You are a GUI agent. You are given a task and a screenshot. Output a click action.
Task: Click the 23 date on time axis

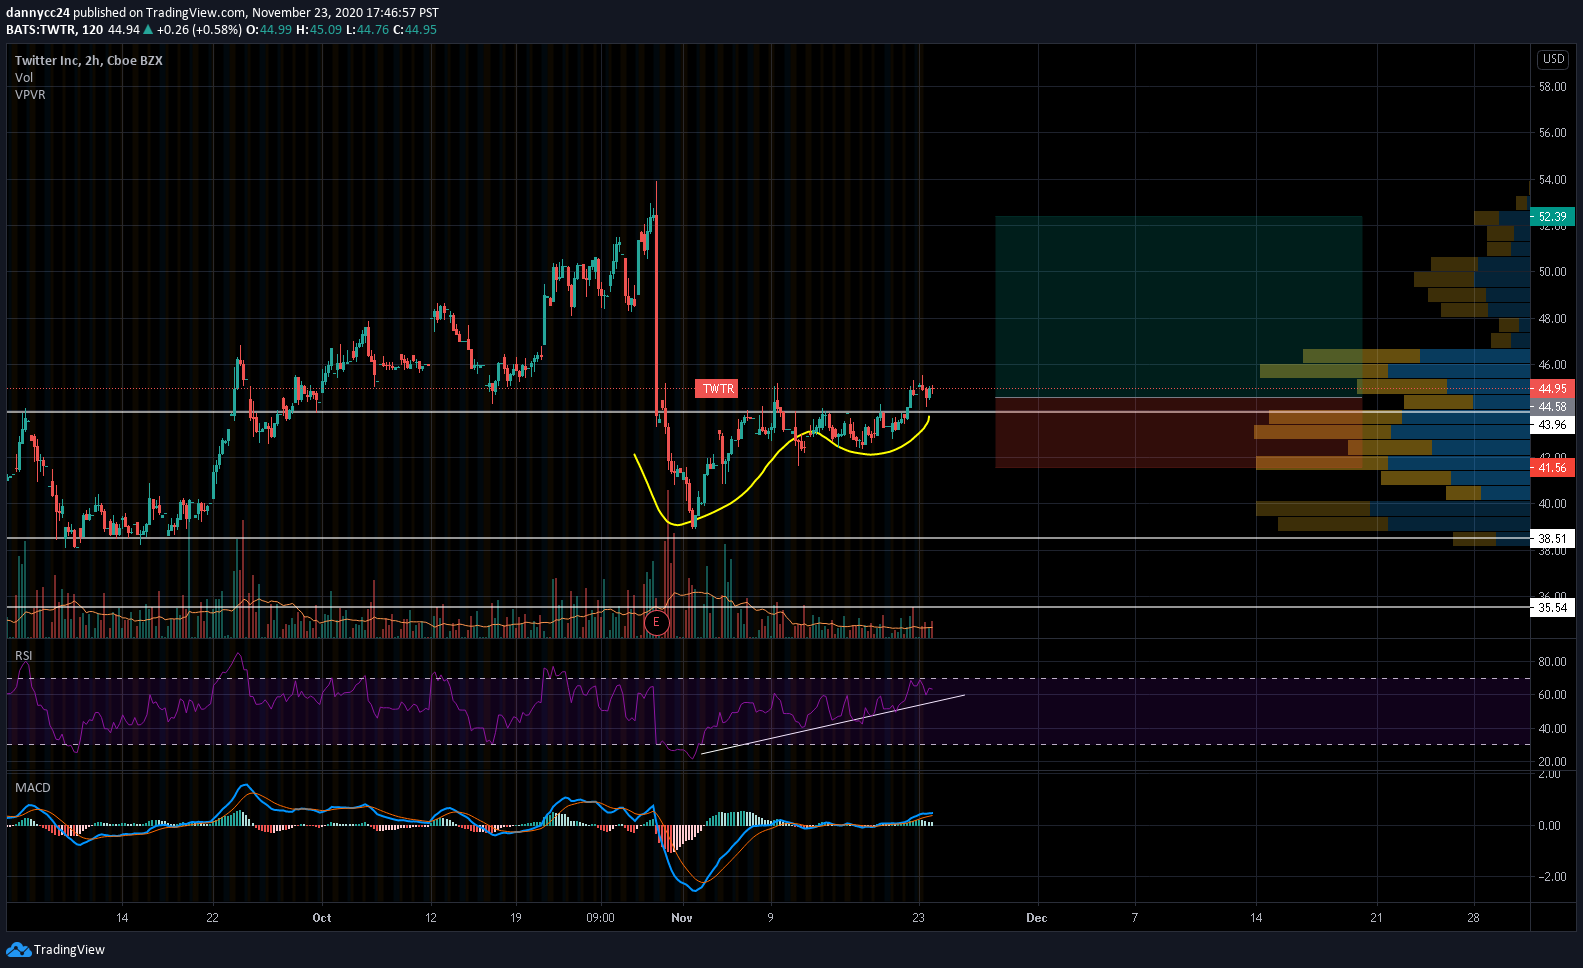coord(919,917)
